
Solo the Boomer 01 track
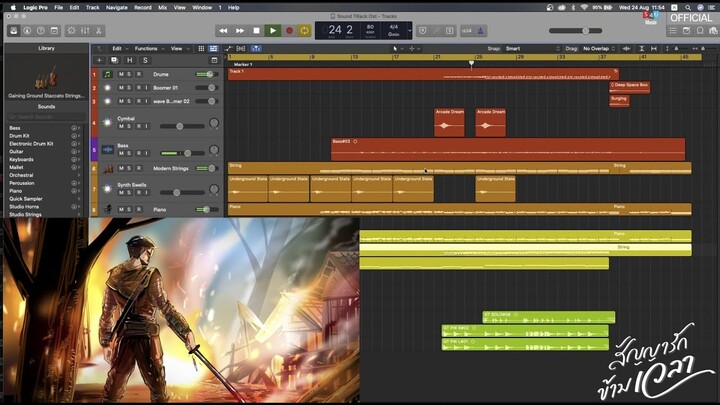coord(129,87)
